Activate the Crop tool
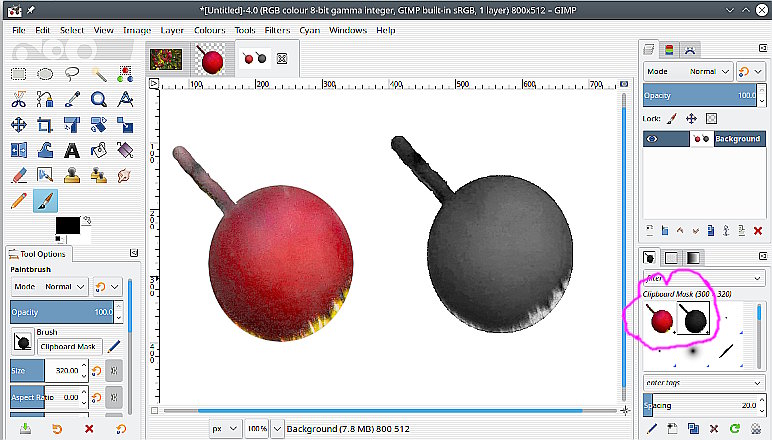 click(45, 125)
